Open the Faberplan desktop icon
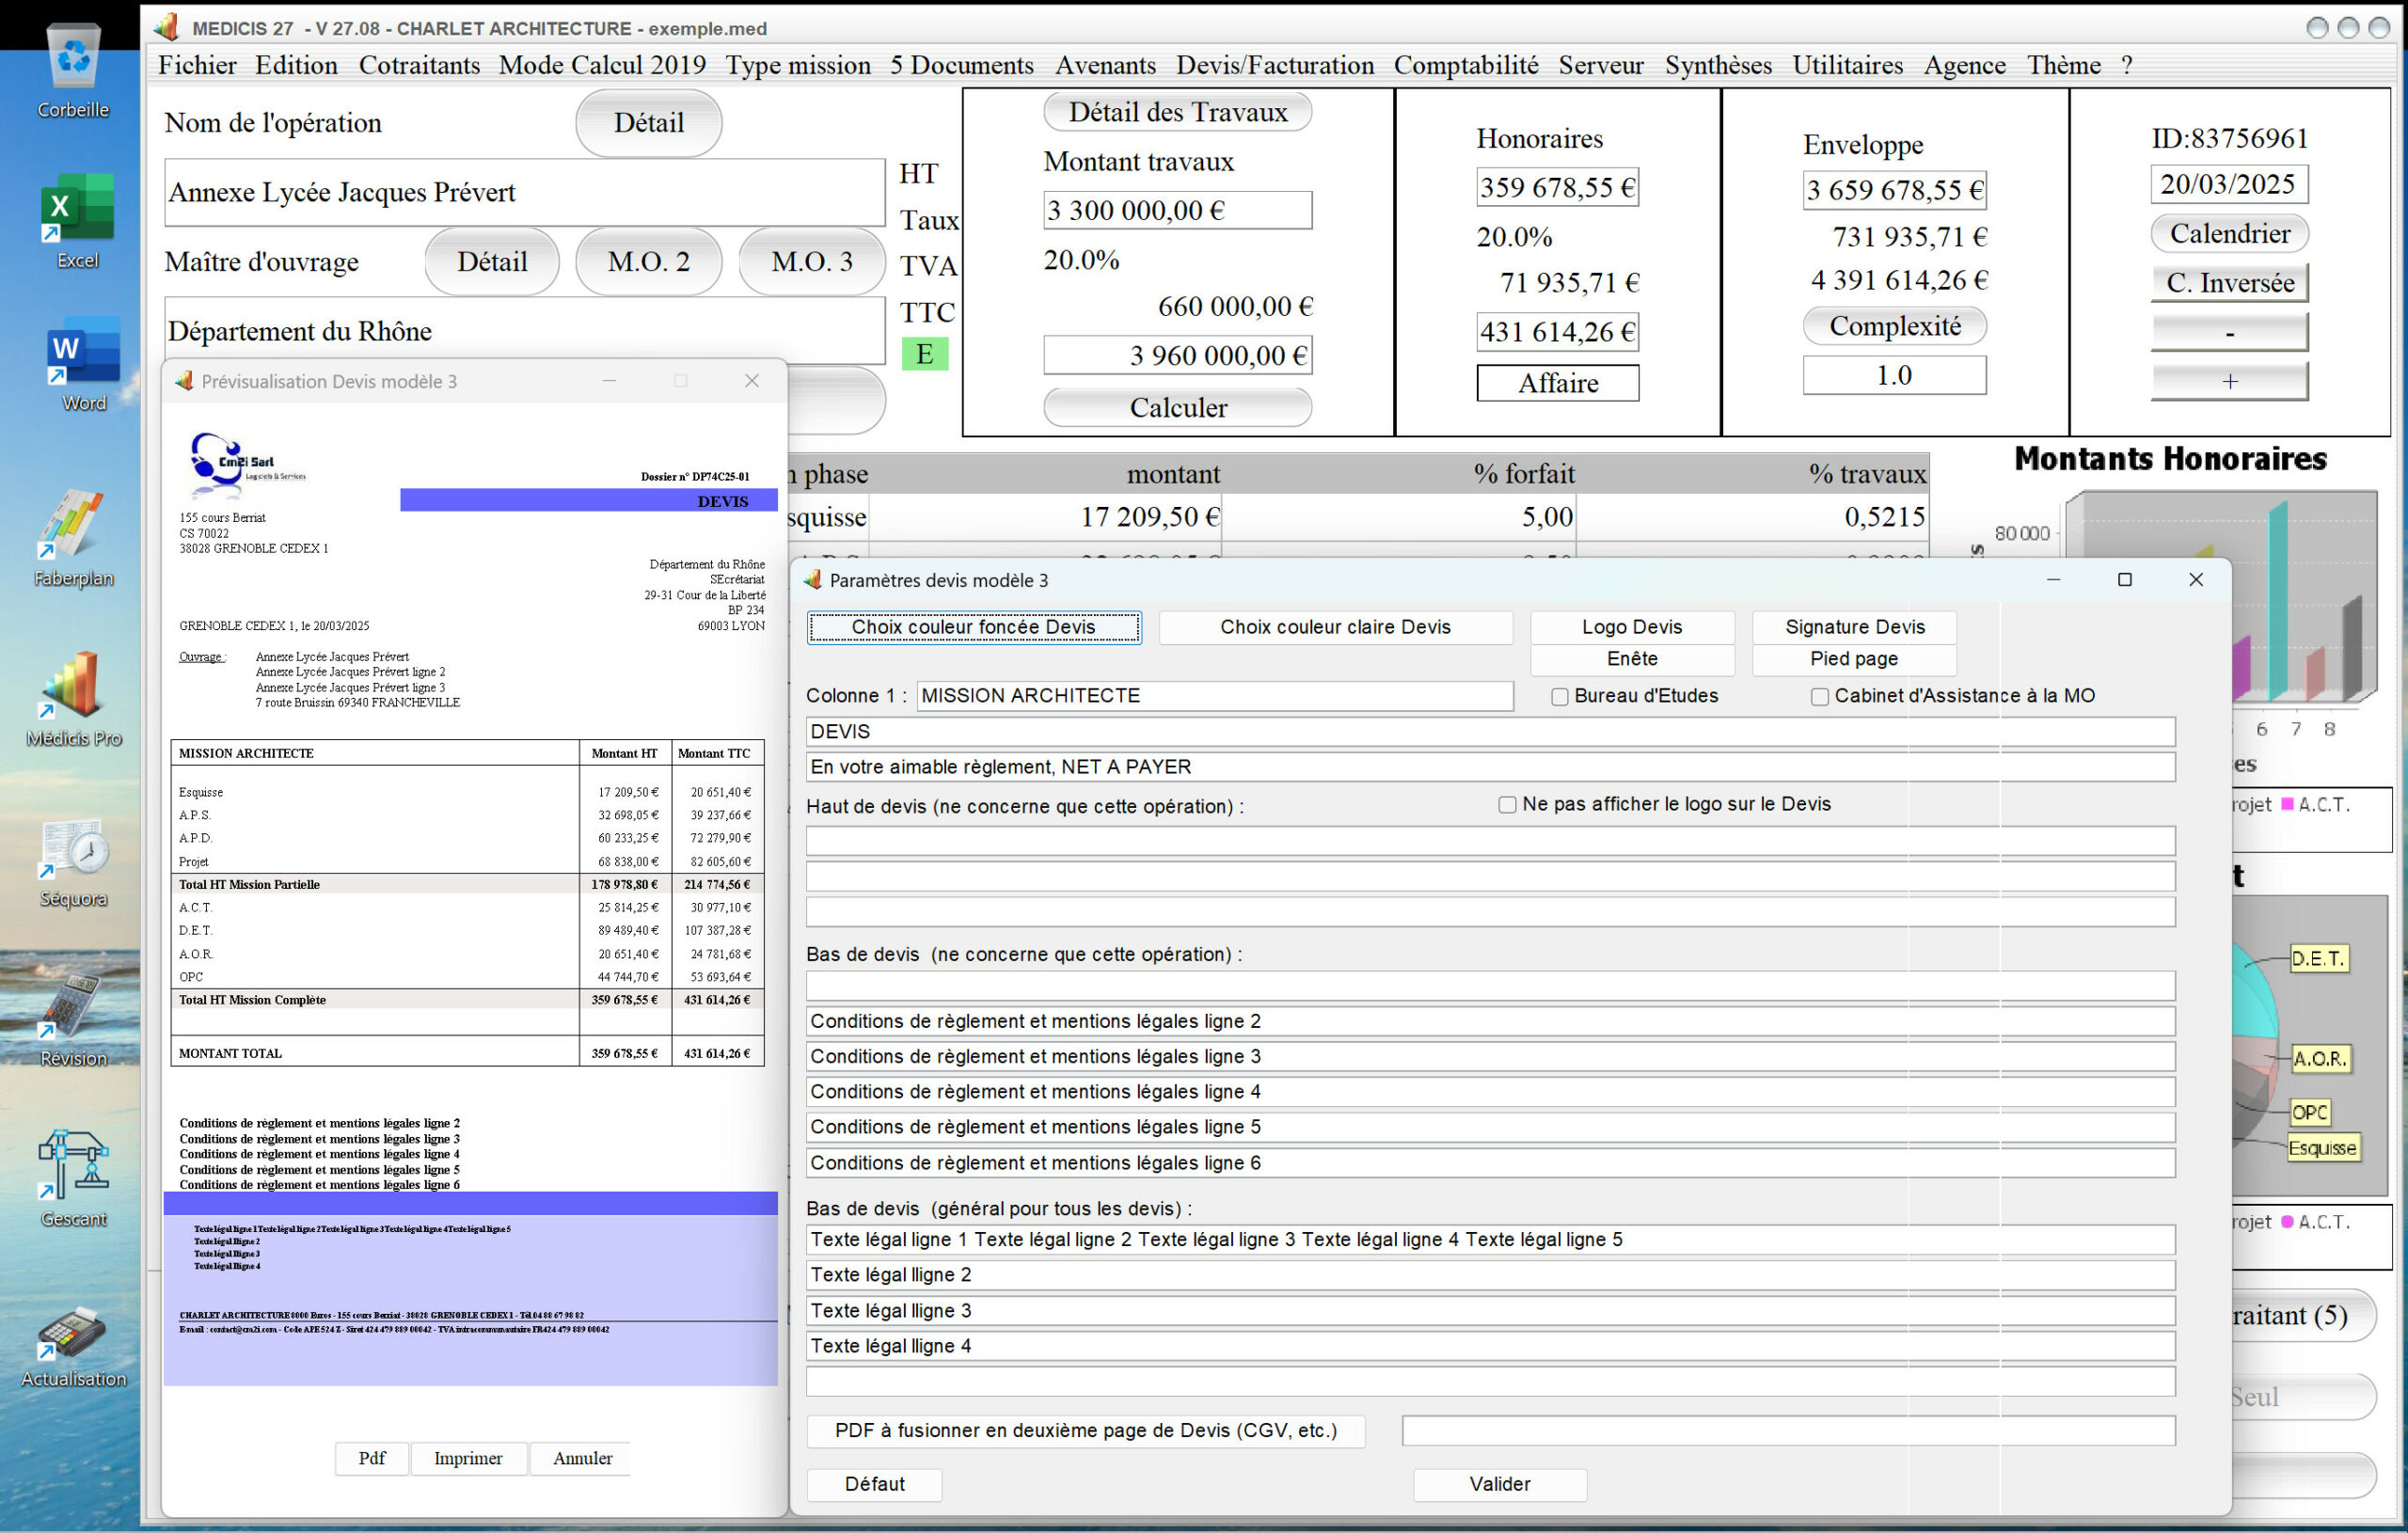Screen dimensions: 2408x1533 [x=72, y=524]
